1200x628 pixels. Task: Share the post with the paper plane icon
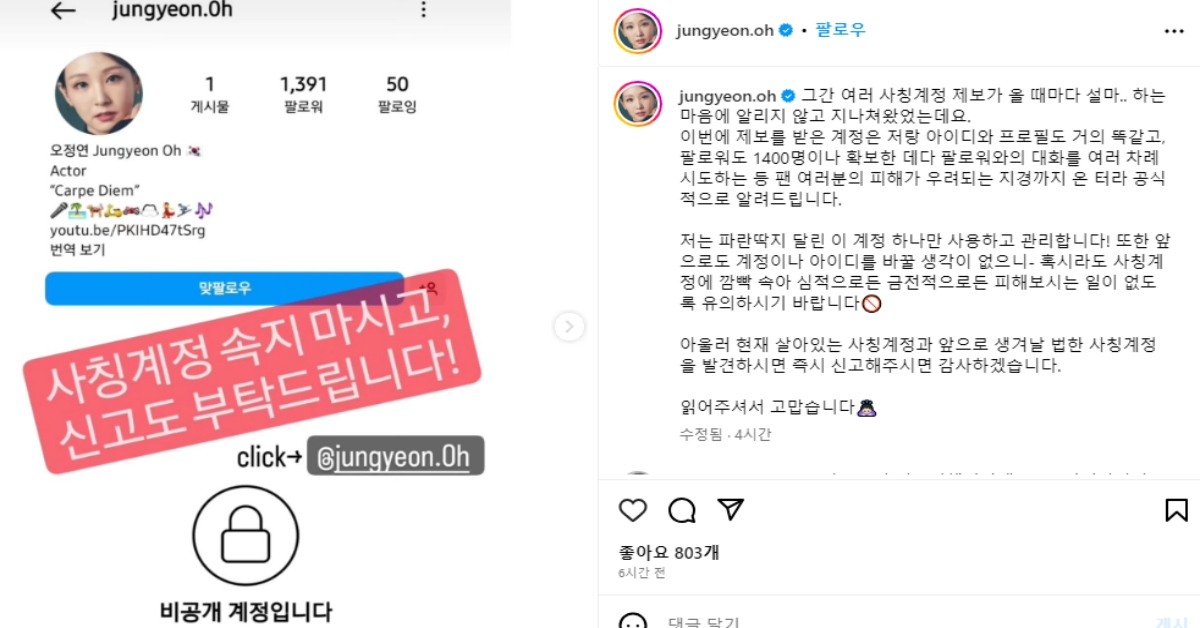tap(732, 509)
